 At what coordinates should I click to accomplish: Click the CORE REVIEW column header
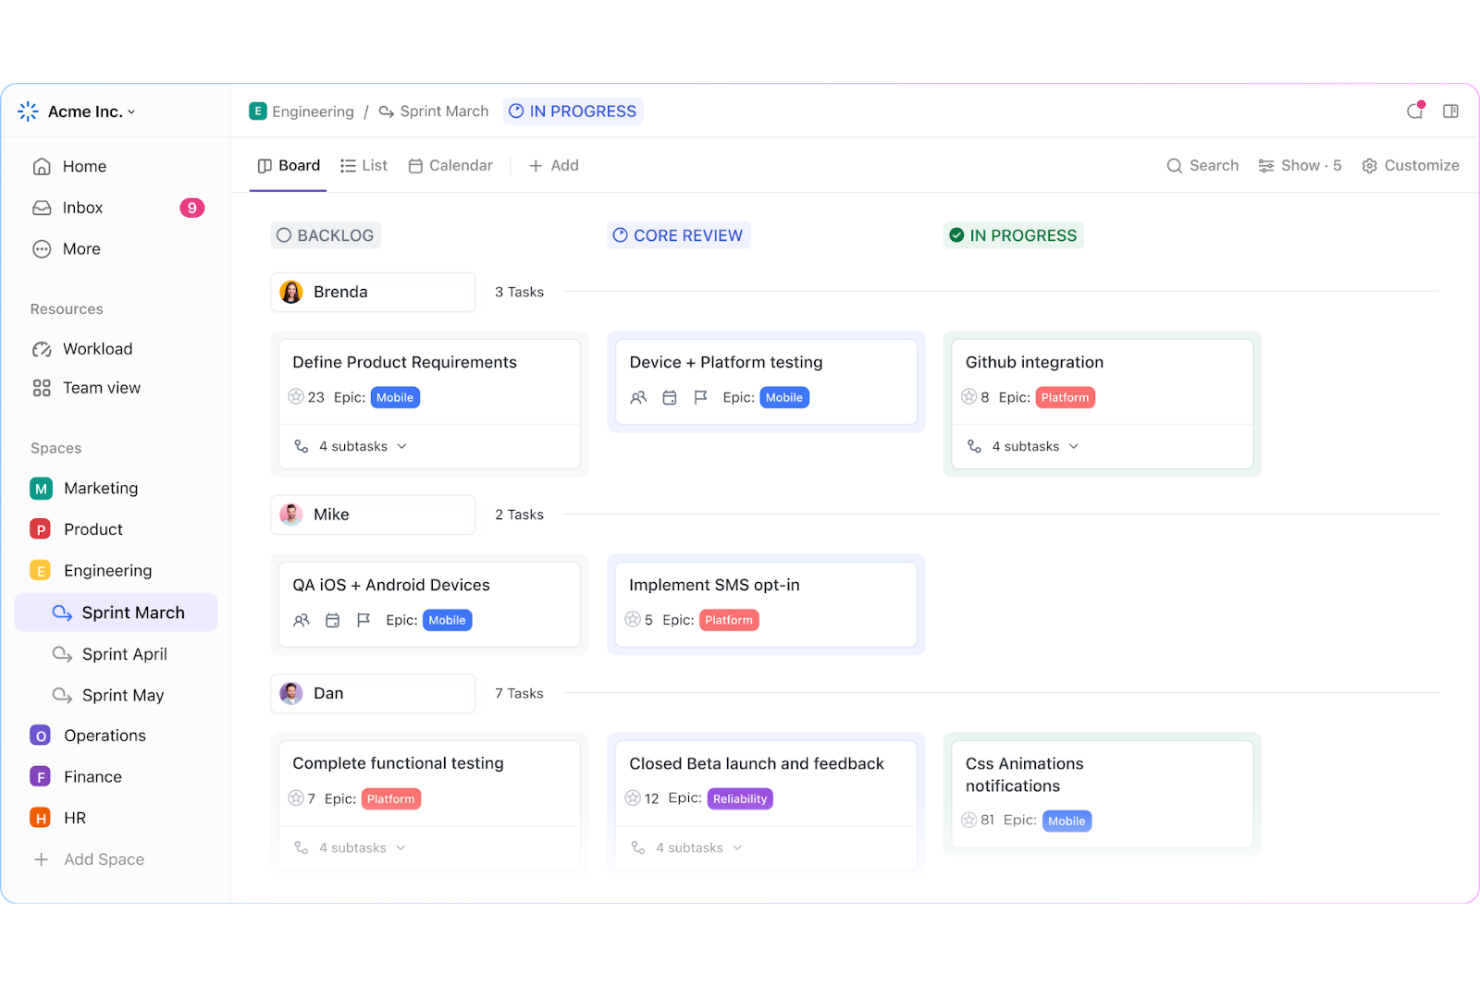(x=679, y=236)
